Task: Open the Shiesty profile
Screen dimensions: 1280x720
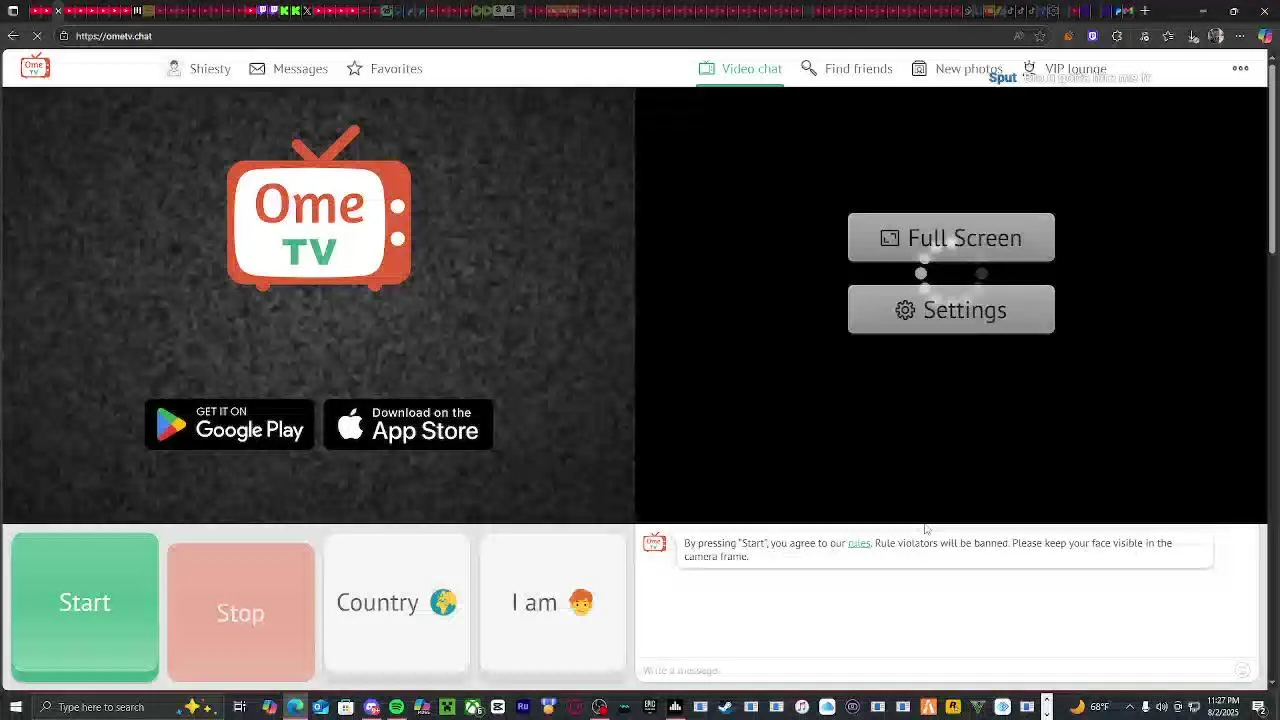Action: point(198,68)
